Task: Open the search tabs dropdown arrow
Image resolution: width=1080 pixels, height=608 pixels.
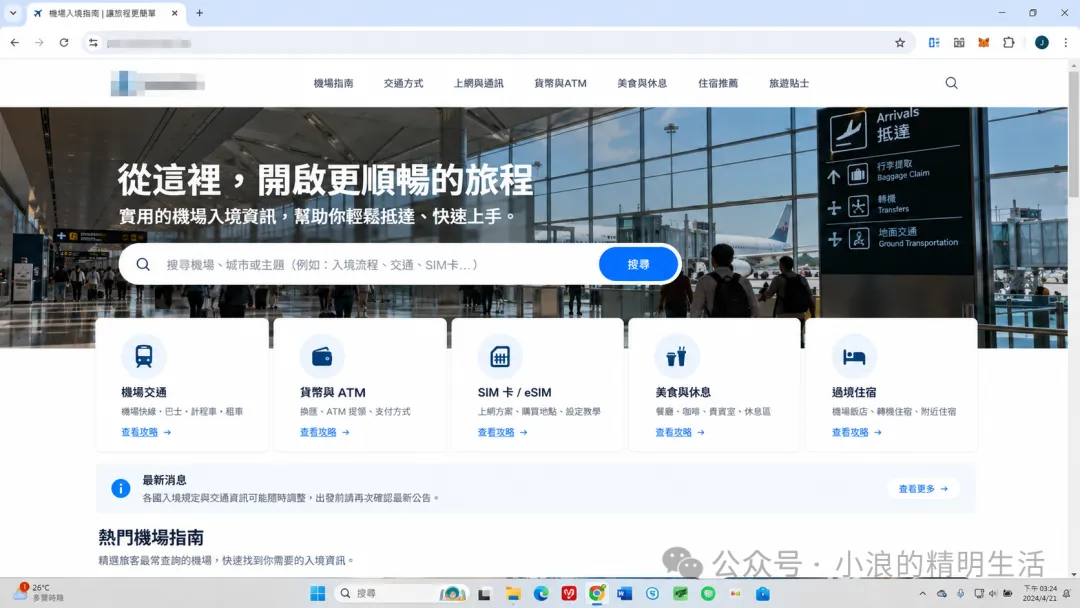Action: (12, 12)
